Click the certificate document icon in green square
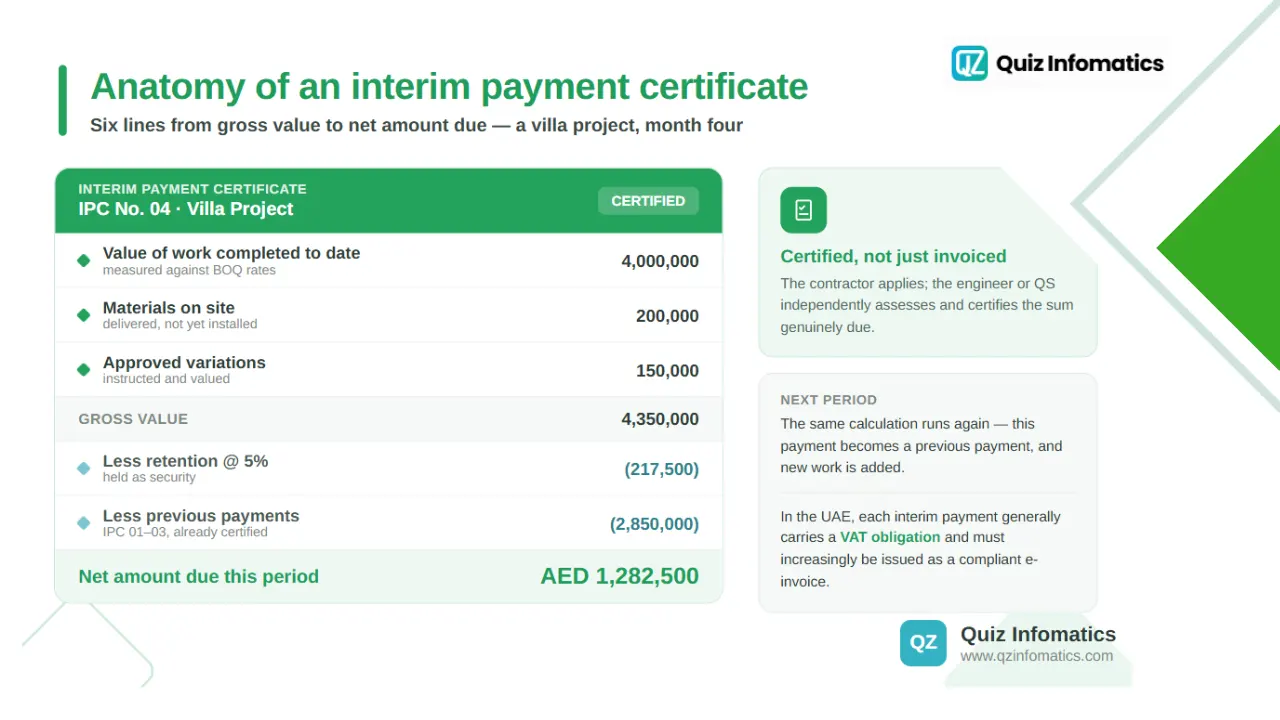This screenshot has height=720, width=1280. [x=803, y=210]
